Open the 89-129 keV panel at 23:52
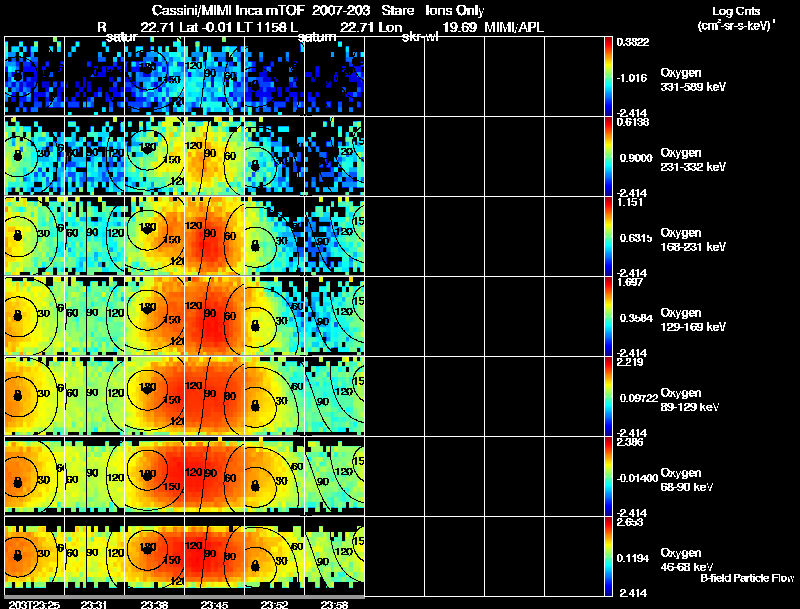Image resolution: width=800 pixels, height=609 pixels. 274,396
